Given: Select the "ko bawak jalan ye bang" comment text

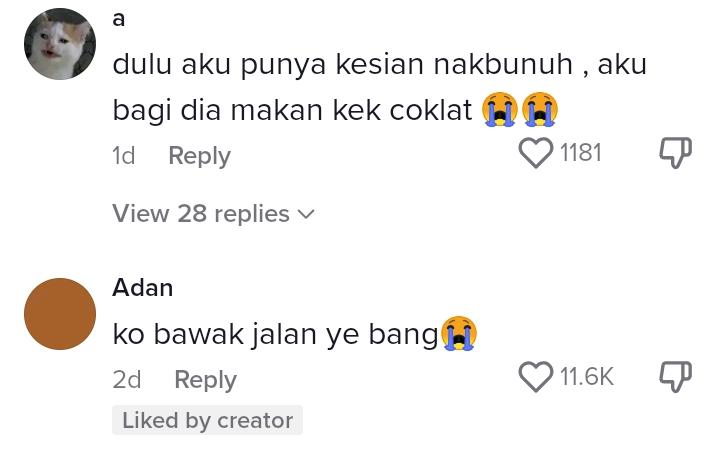Looking at the screenshot, I should (x=275, y=335).
